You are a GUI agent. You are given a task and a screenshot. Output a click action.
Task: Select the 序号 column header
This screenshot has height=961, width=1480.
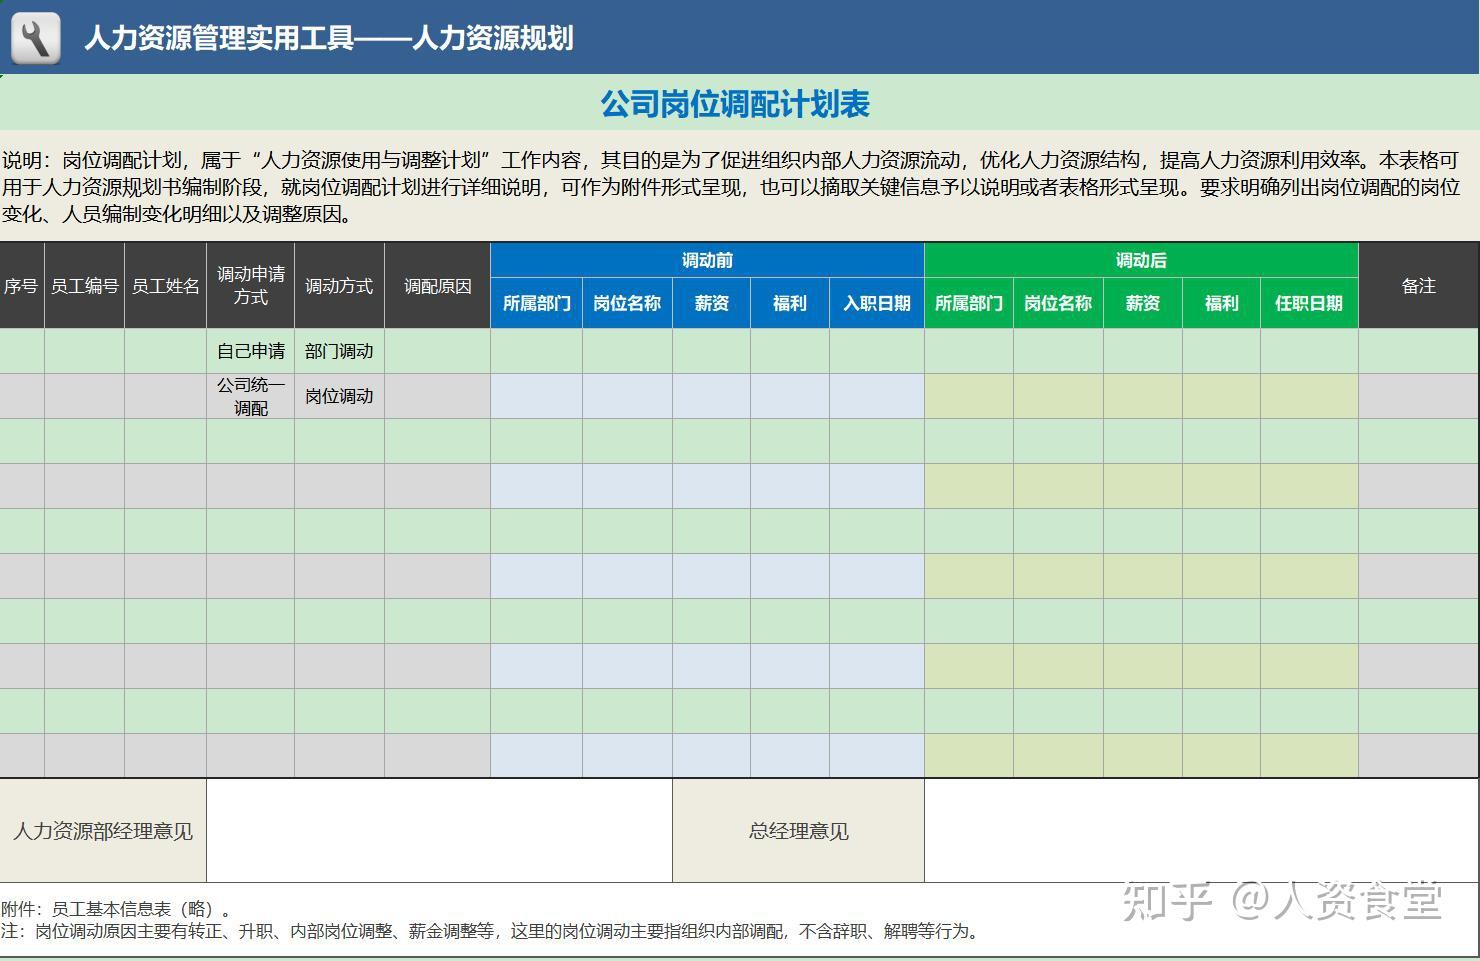tap(21, 286)
